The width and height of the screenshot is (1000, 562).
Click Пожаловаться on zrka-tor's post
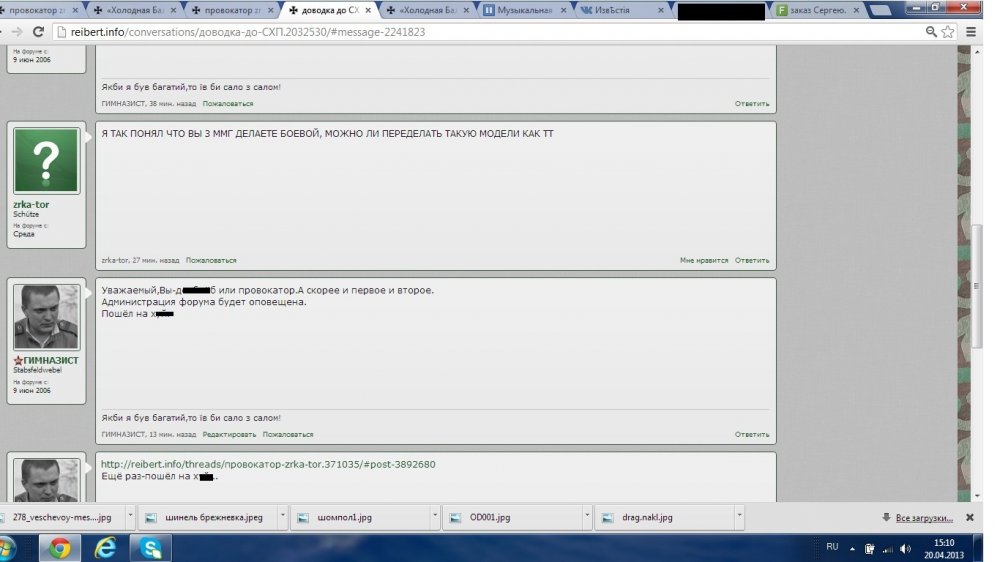[211, 260]
